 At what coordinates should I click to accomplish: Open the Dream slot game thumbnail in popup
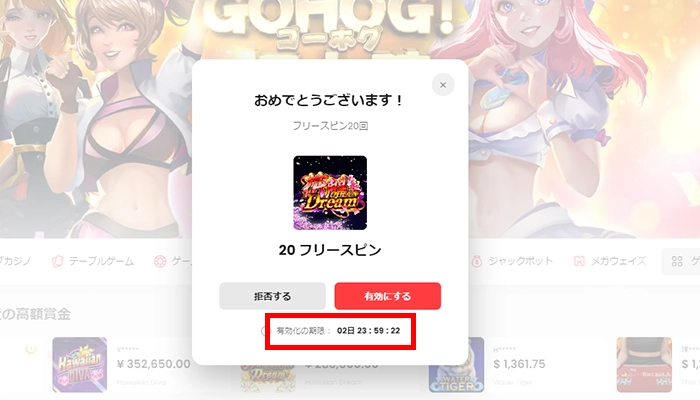point(330,193)
